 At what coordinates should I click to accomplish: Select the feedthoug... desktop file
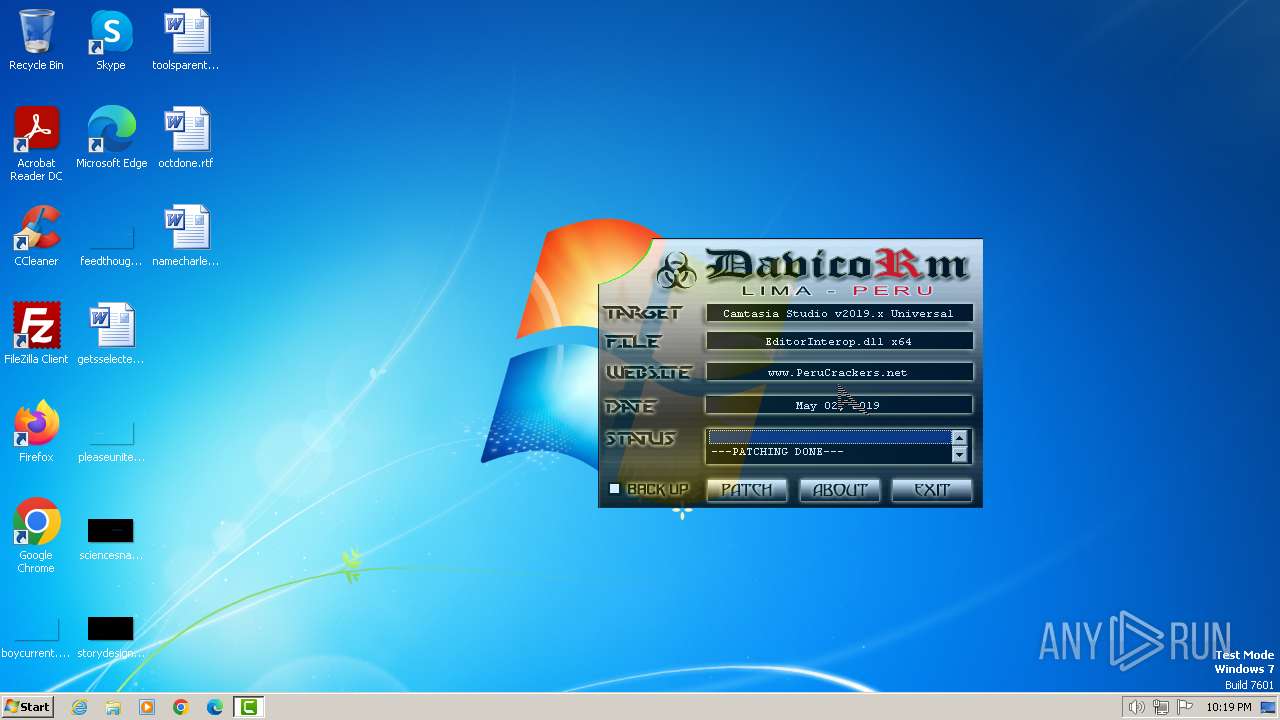click(x=111, y=247)
